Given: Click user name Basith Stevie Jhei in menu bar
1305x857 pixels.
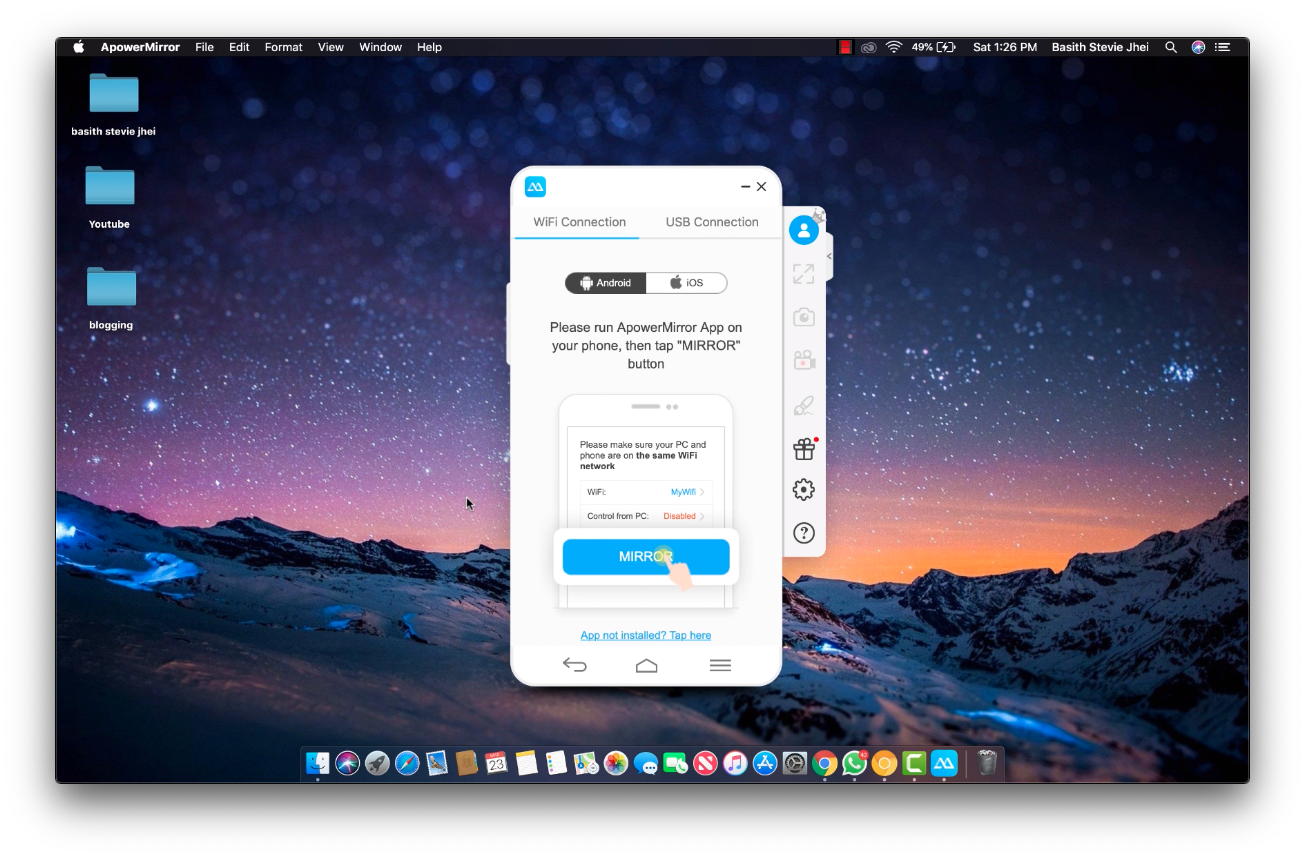Looking at the screenshot, I should point(1100,47).
